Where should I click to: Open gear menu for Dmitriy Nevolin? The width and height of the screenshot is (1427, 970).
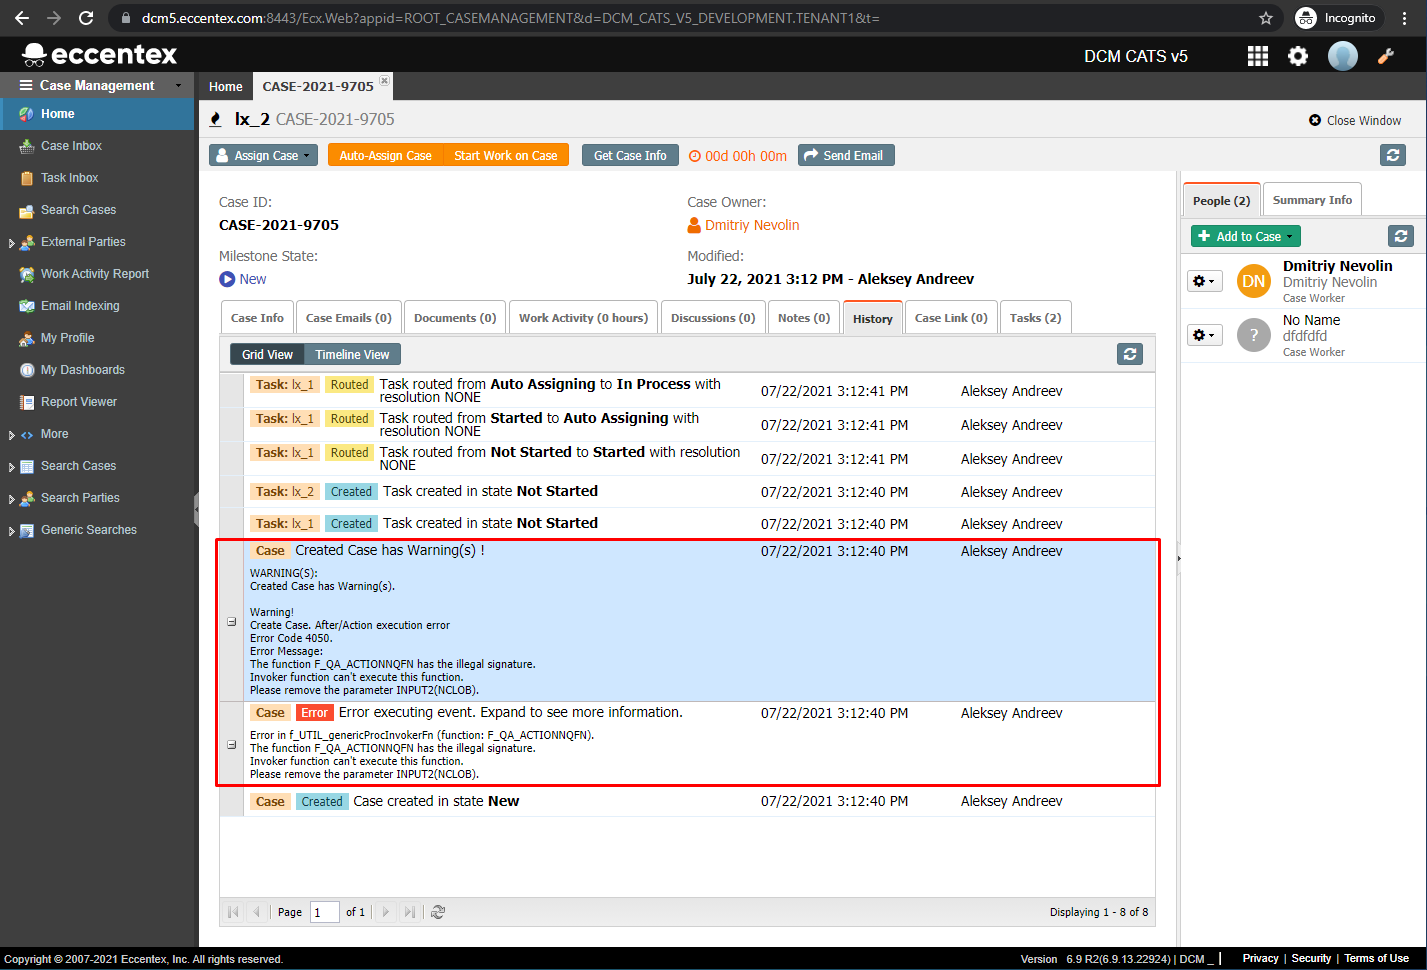(x=1204, y=281)
